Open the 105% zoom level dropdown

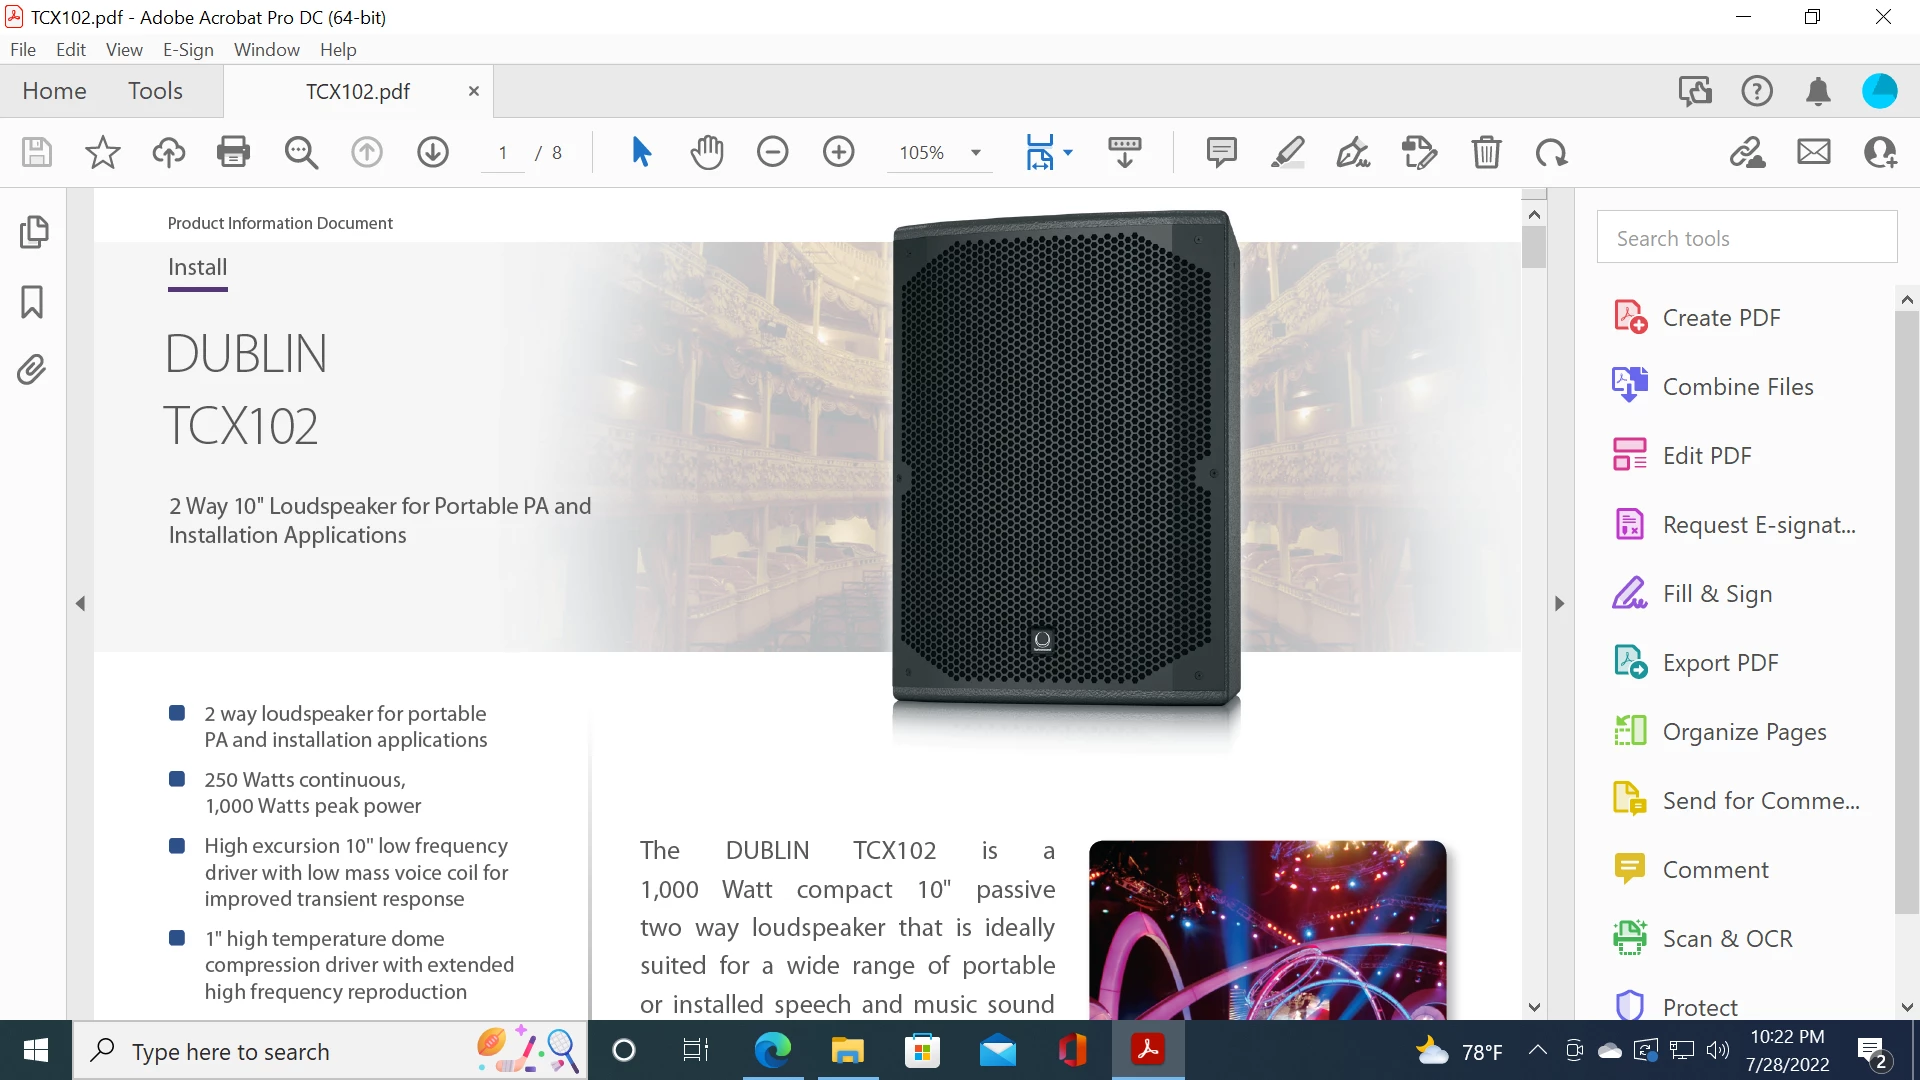(976, 153)
